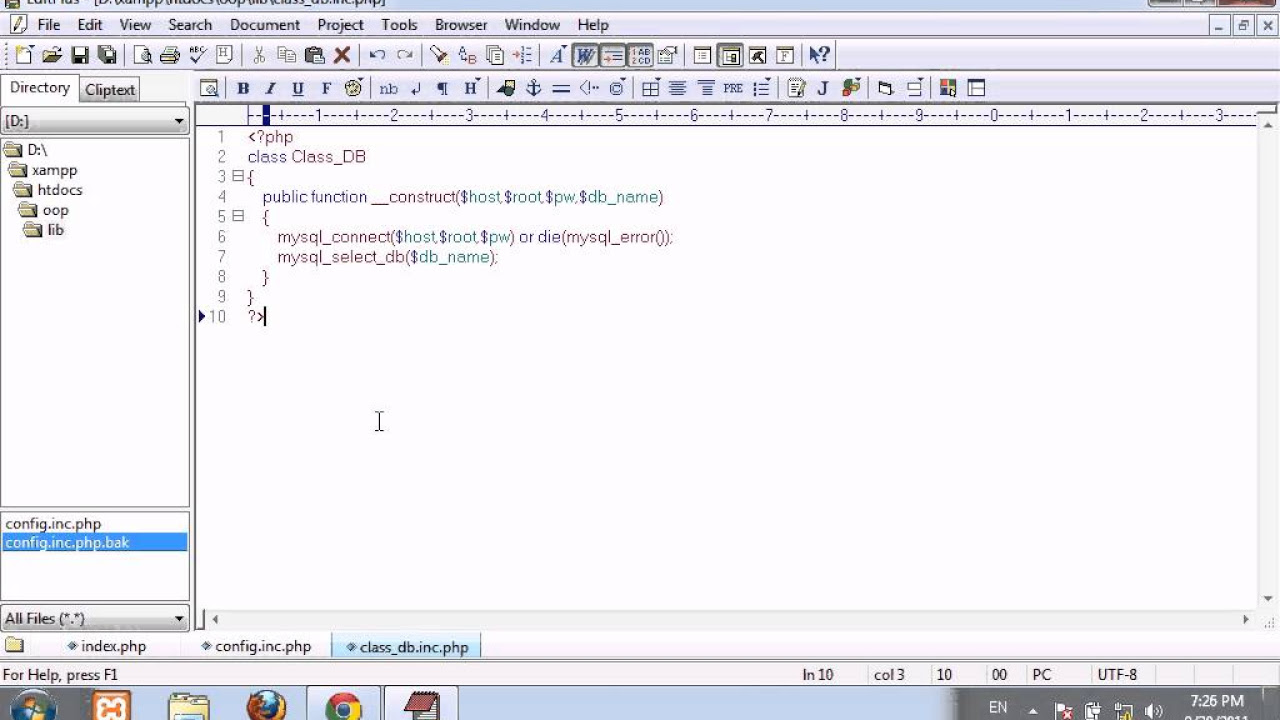The image size is (1280, 720).
Task: Open Print Preview from the toolbar
Action: tap(142, 55)
